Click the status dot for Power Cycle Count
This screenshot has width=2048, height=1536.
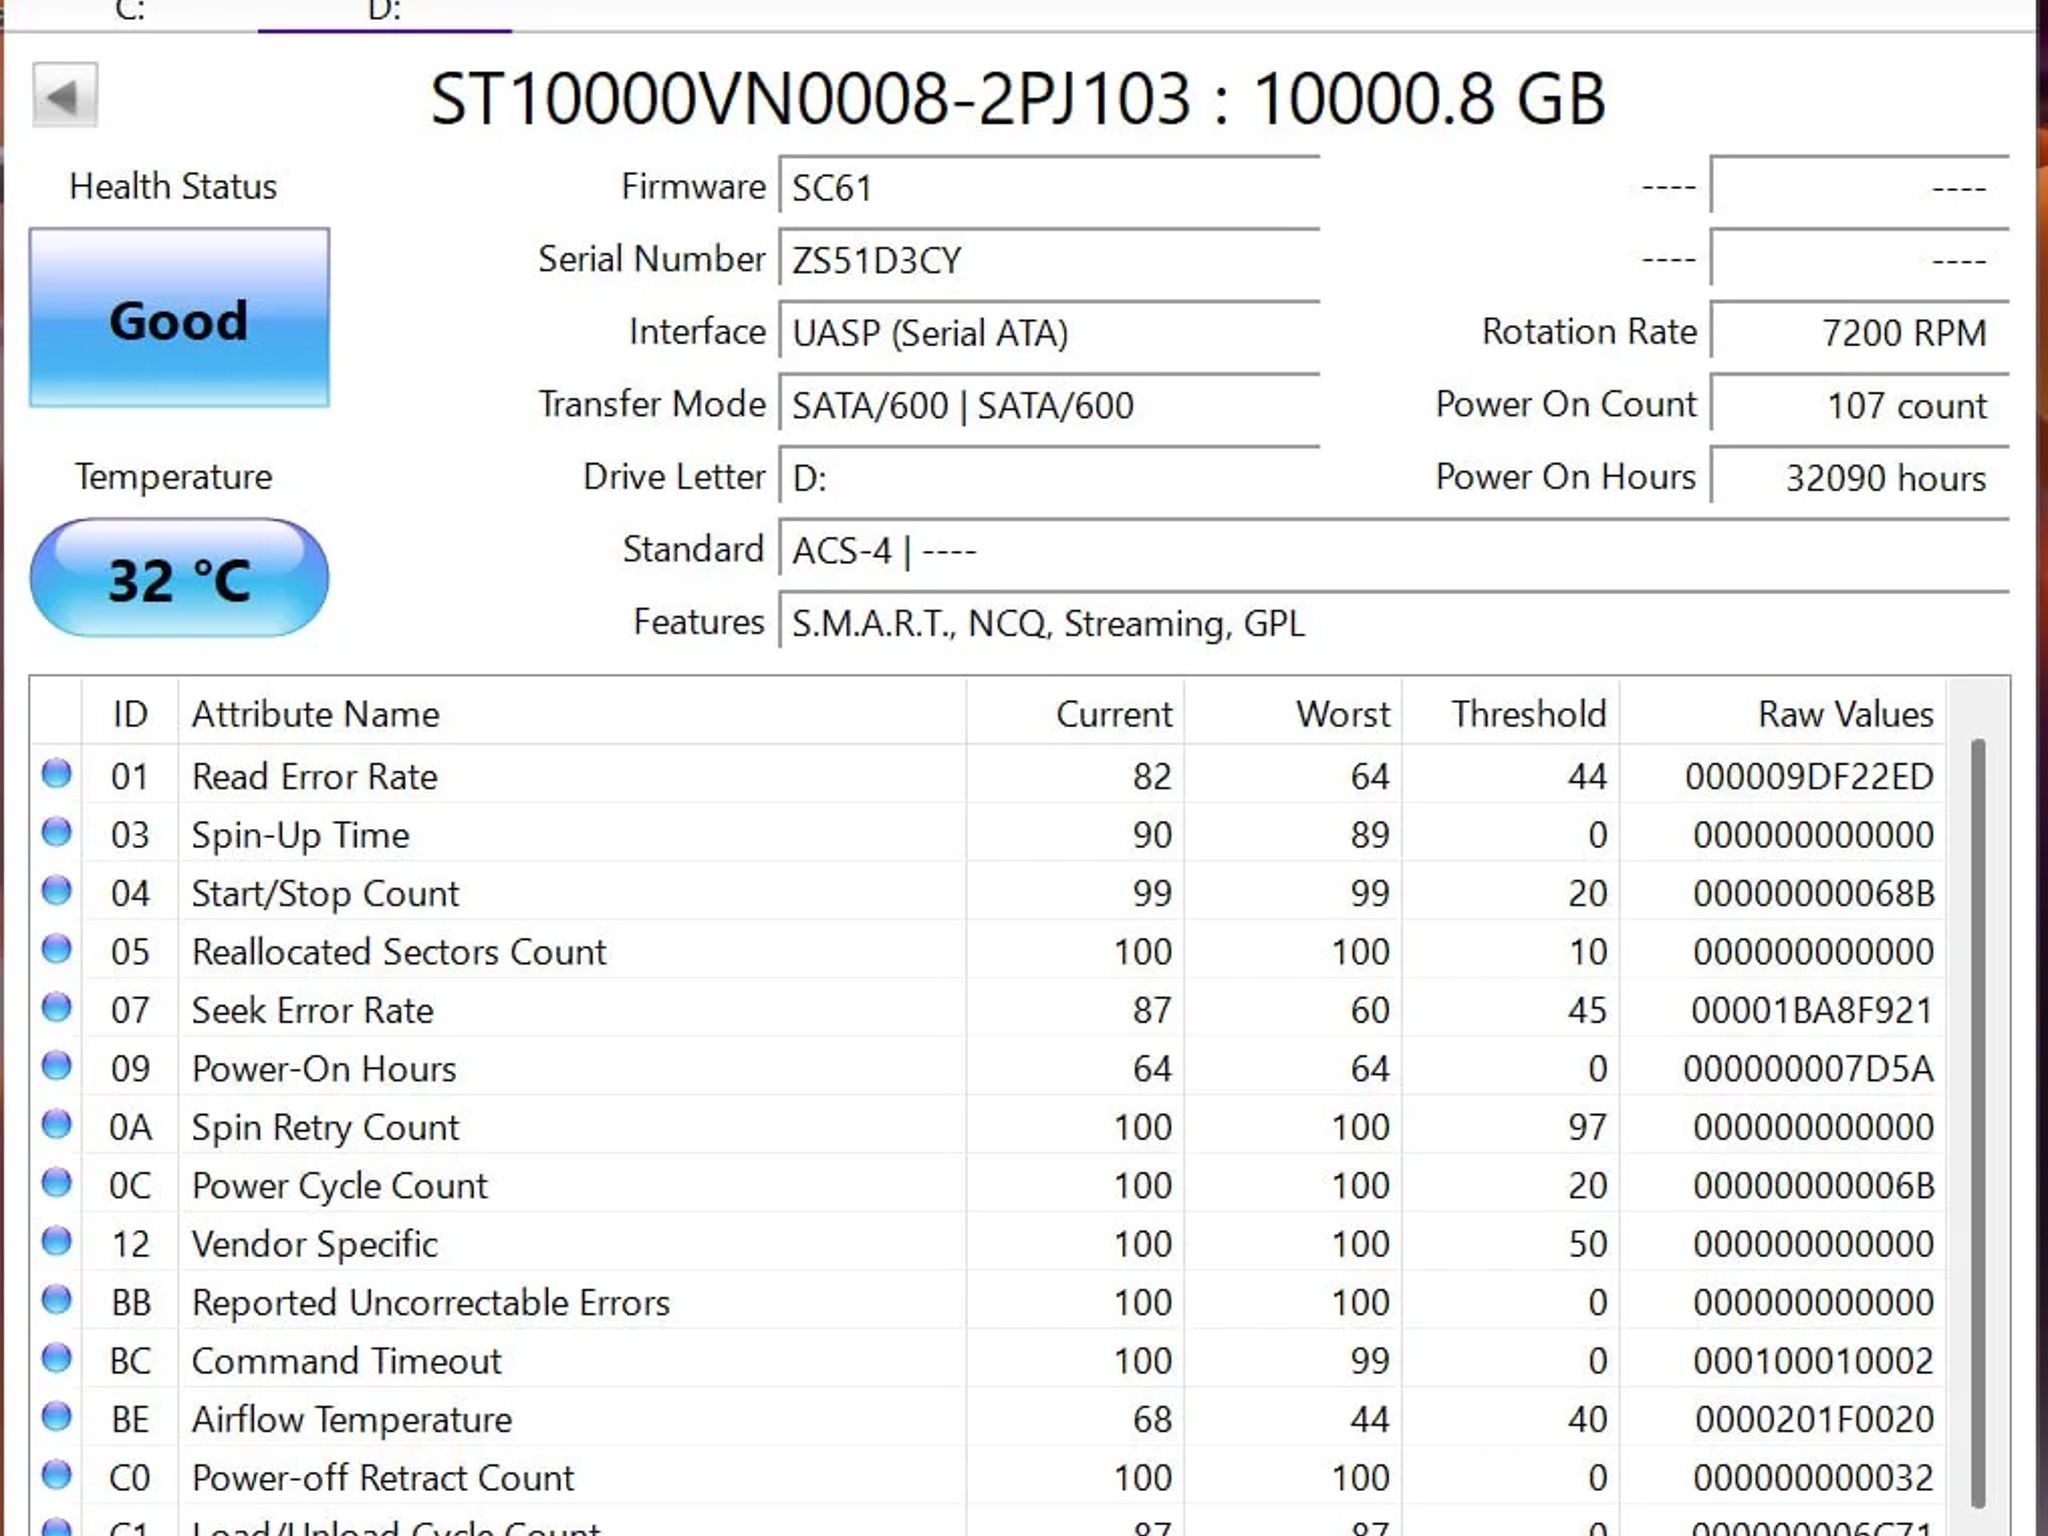click(57, 1183)
